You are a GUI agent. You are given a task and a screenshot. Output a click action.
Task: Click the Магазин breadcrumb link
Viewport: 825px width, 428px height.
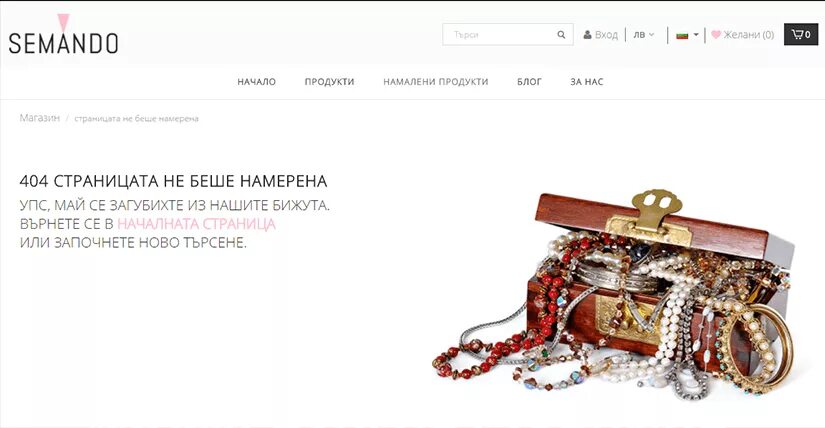pos(39,118)
